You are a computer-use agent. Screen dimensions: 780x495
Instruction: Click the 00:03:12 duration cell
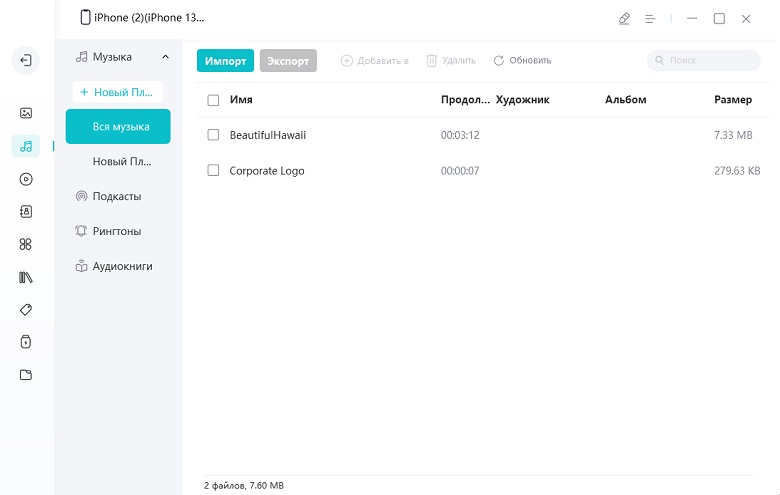(460, 135)
